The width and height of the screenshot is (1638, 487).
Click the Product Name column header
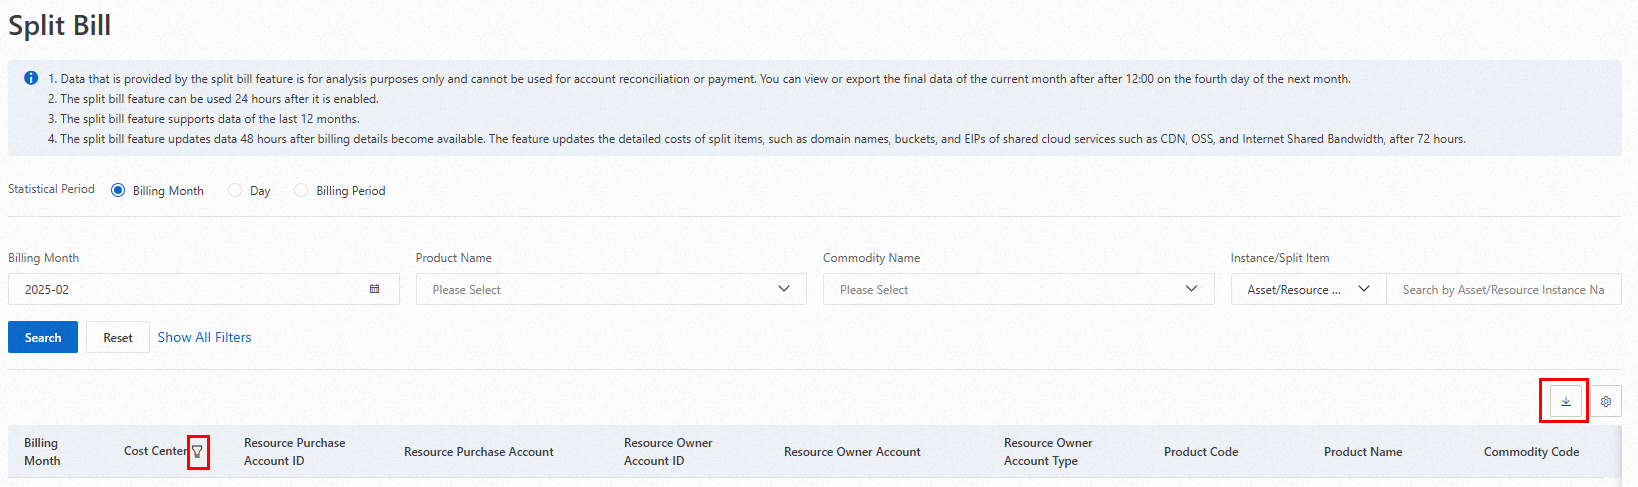click(1363, 452)
